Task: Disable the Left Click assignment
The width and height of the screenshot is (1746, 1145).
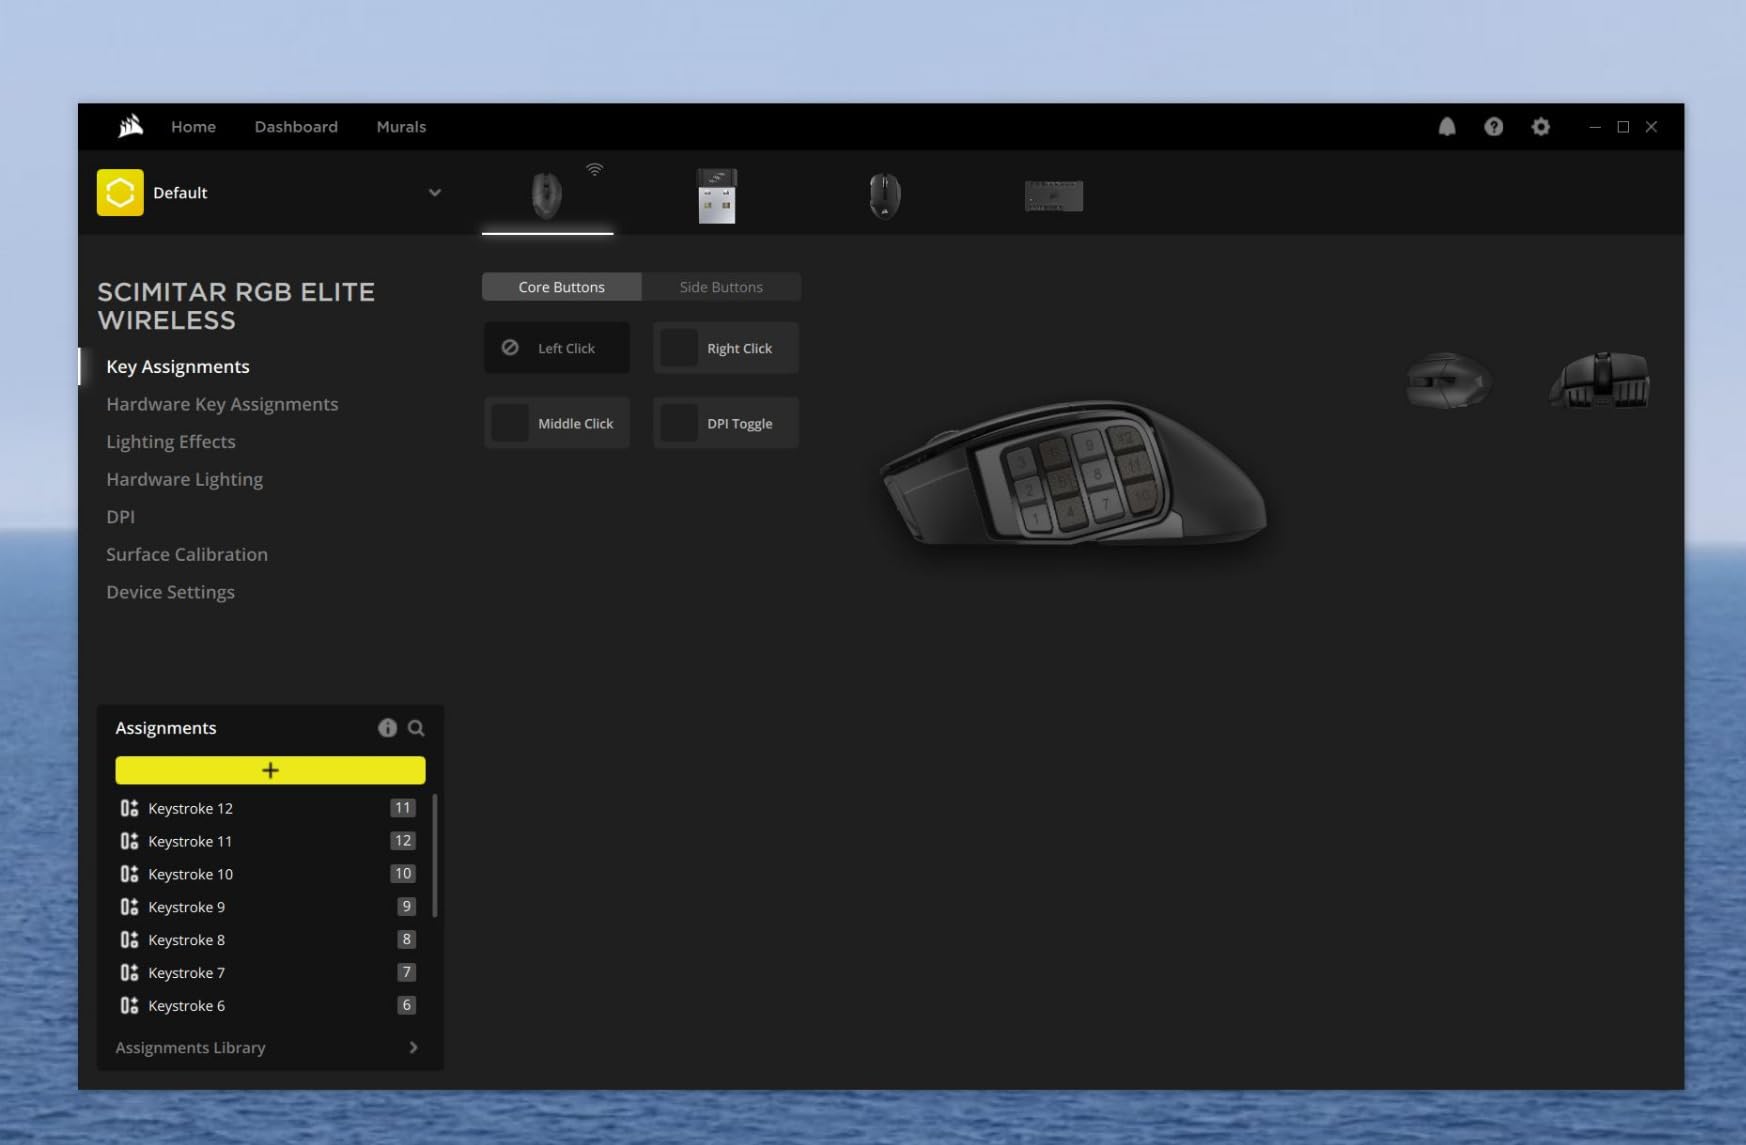Action: pos(510,347)
